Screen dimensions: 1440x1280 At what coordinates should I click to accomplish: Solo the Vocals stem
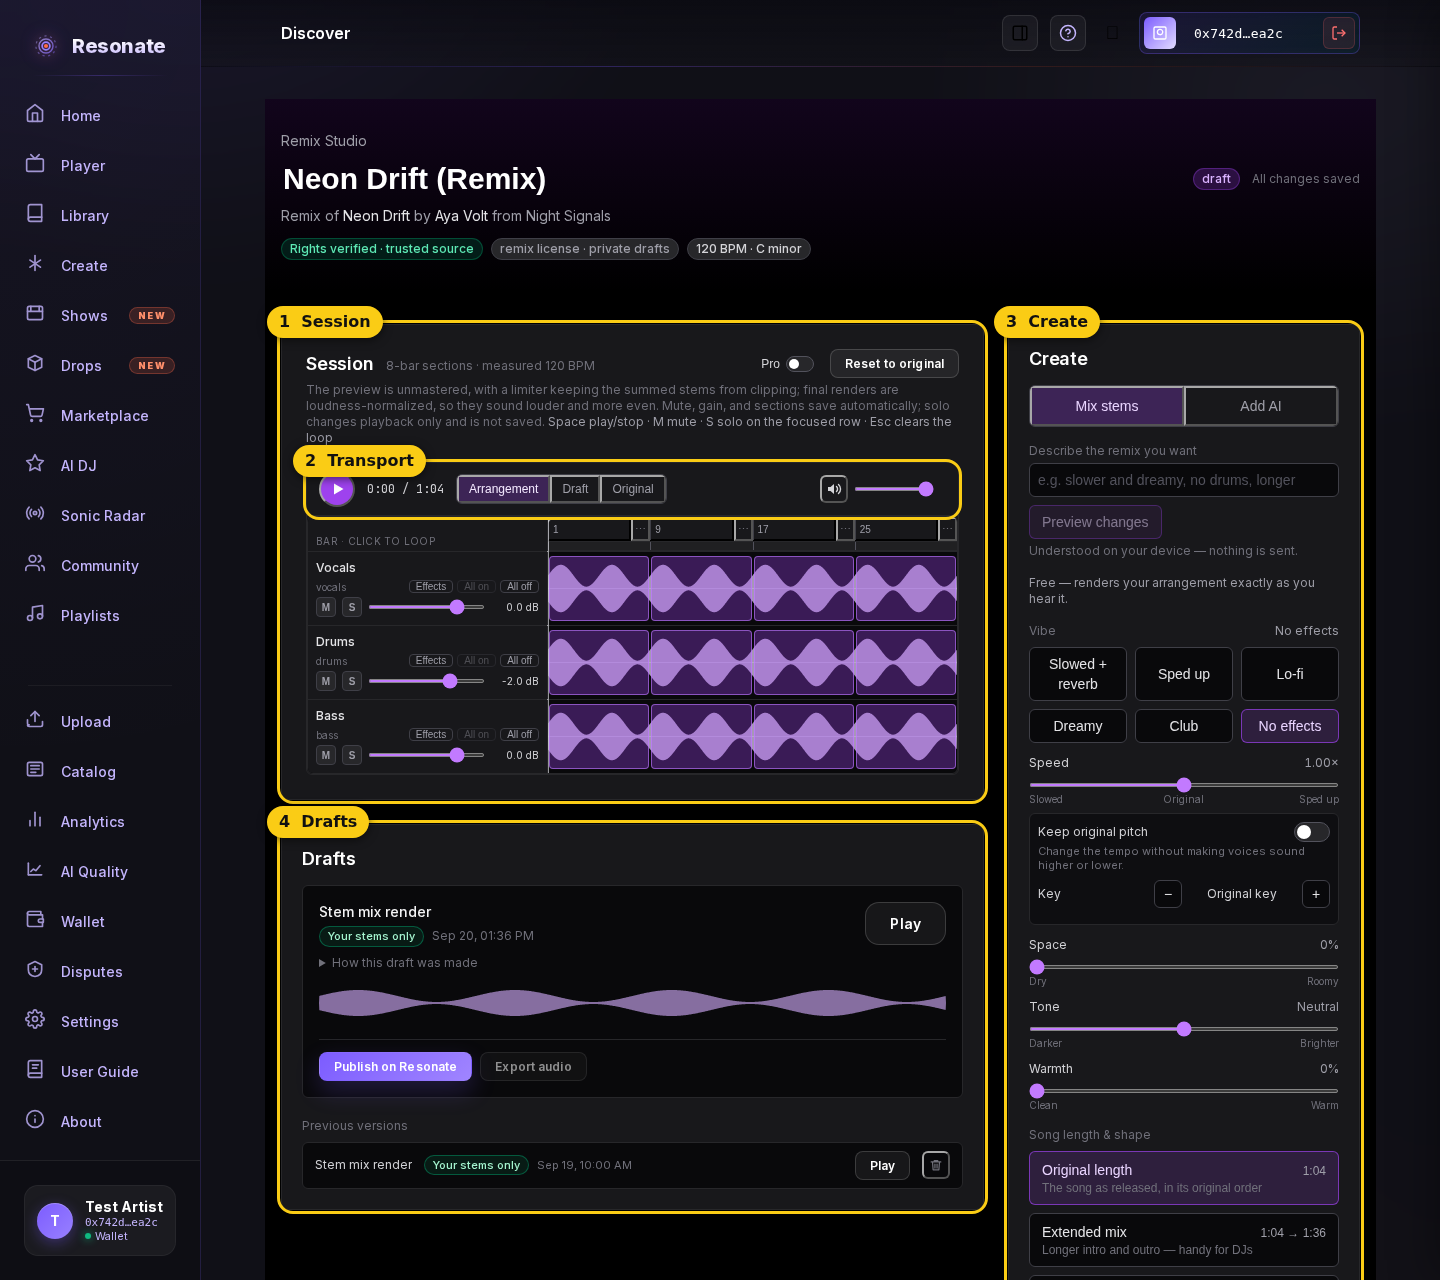click(x=352, y=607)
